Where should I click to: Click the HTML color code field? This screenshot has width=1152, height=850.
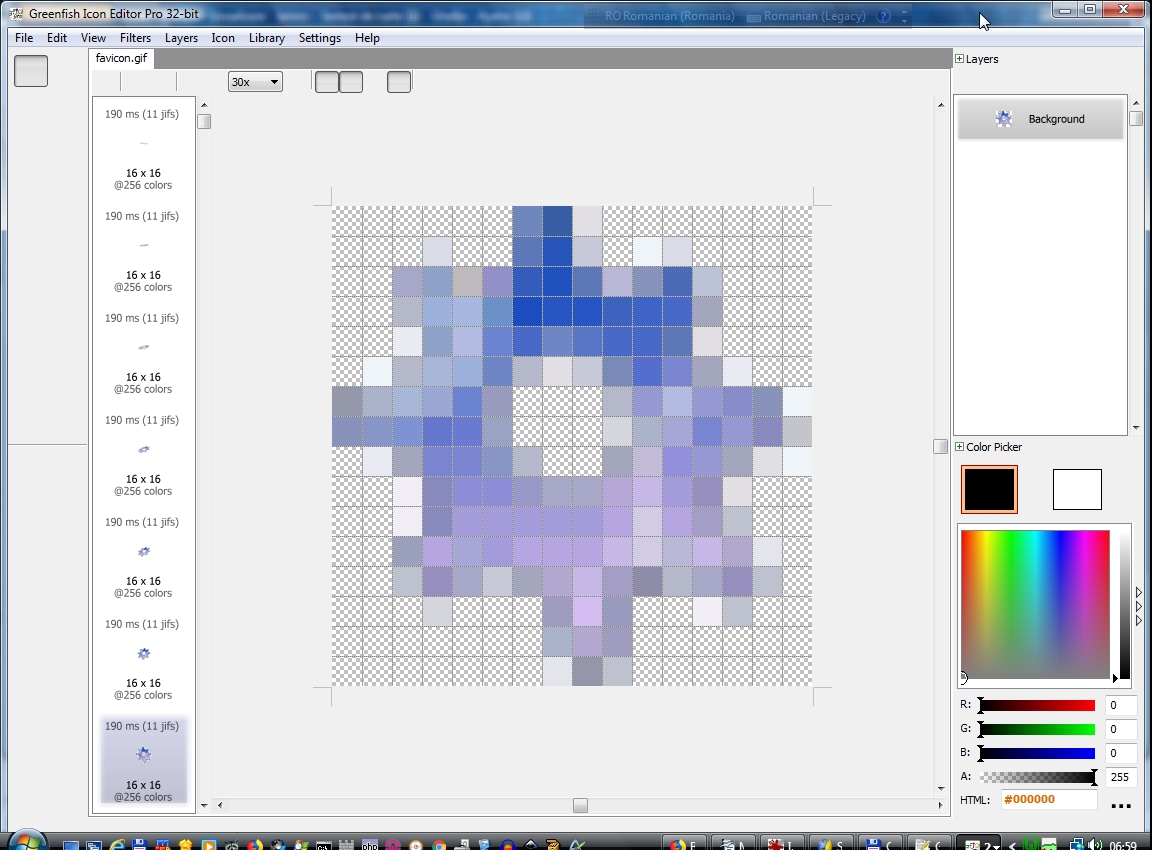coord(1048,800)
